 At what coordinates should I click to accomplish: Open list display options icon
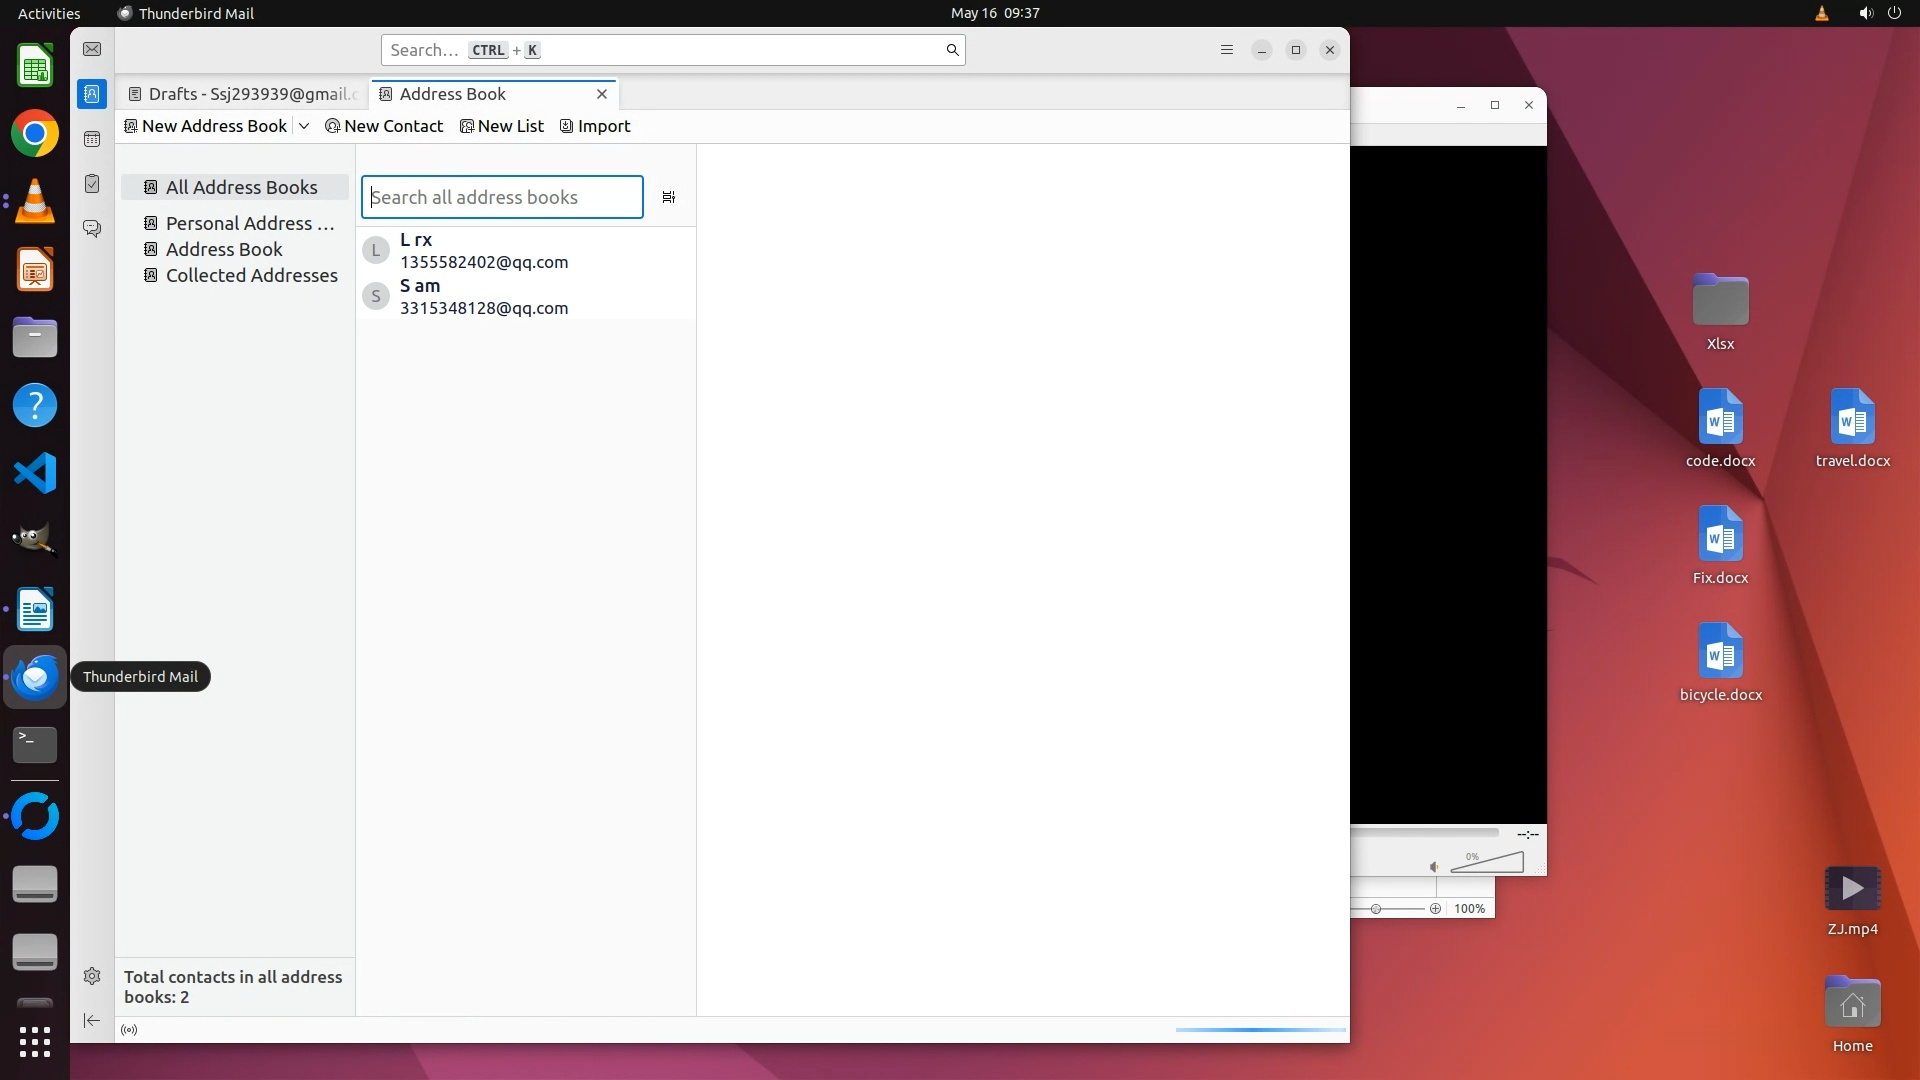[669, 197]
